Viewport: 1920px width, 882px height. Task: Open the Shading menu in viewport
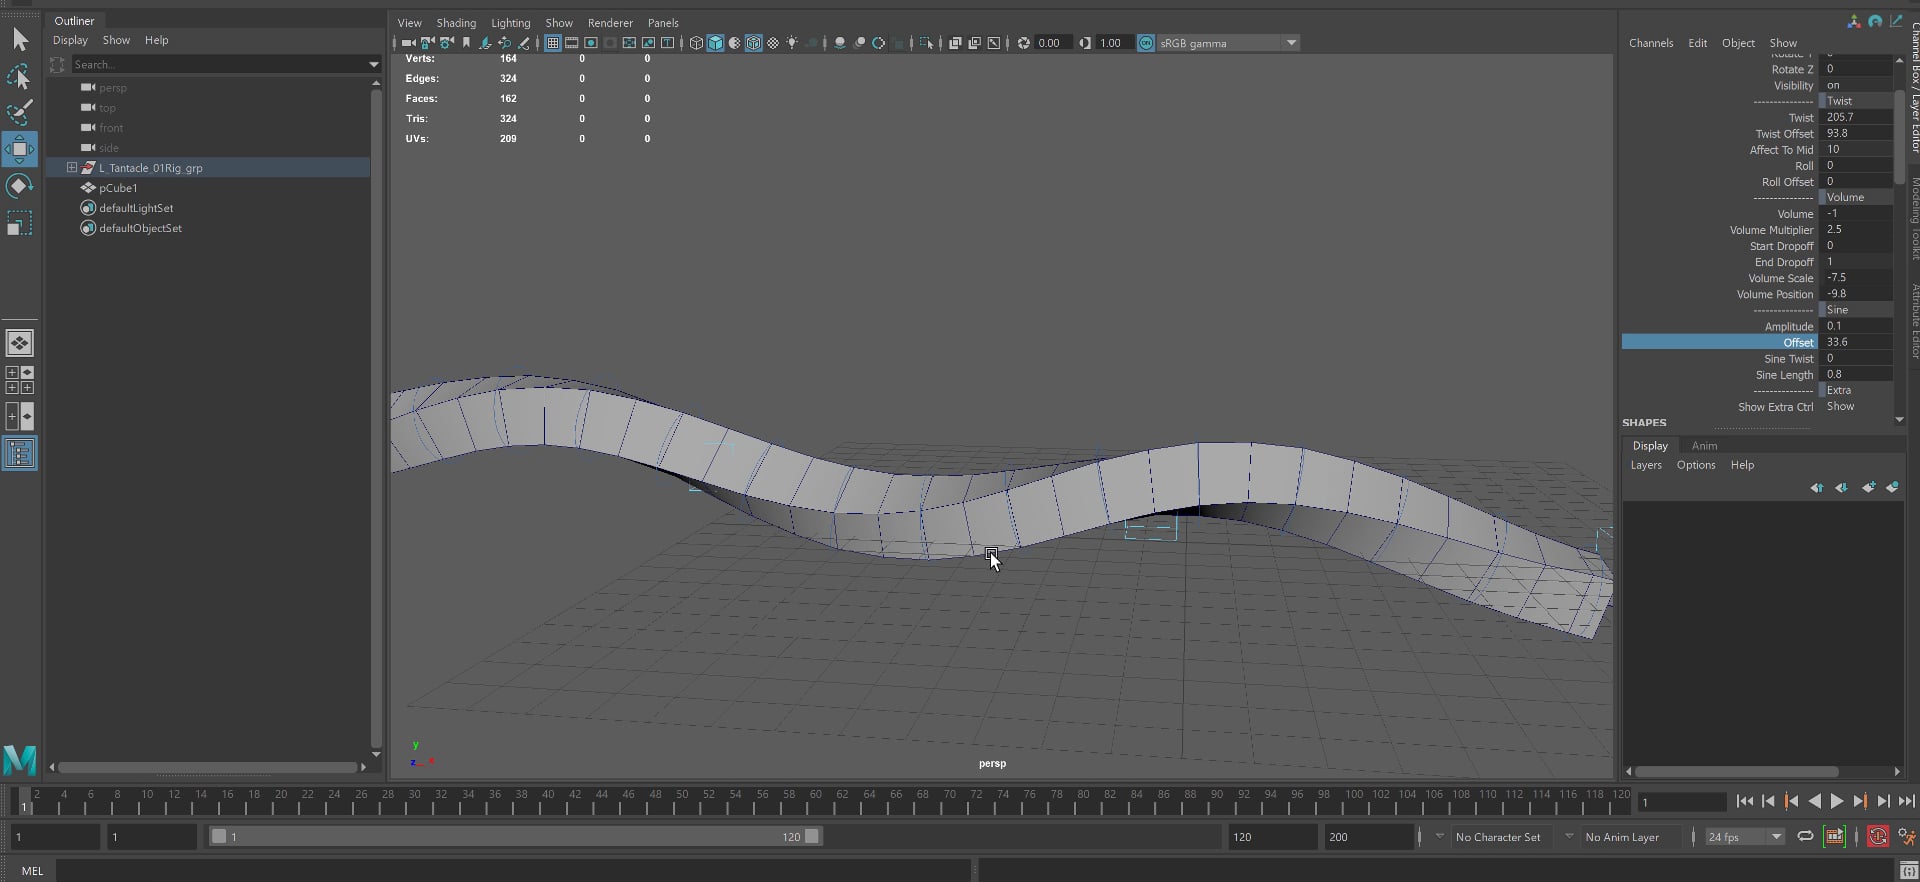pos(456,23)
